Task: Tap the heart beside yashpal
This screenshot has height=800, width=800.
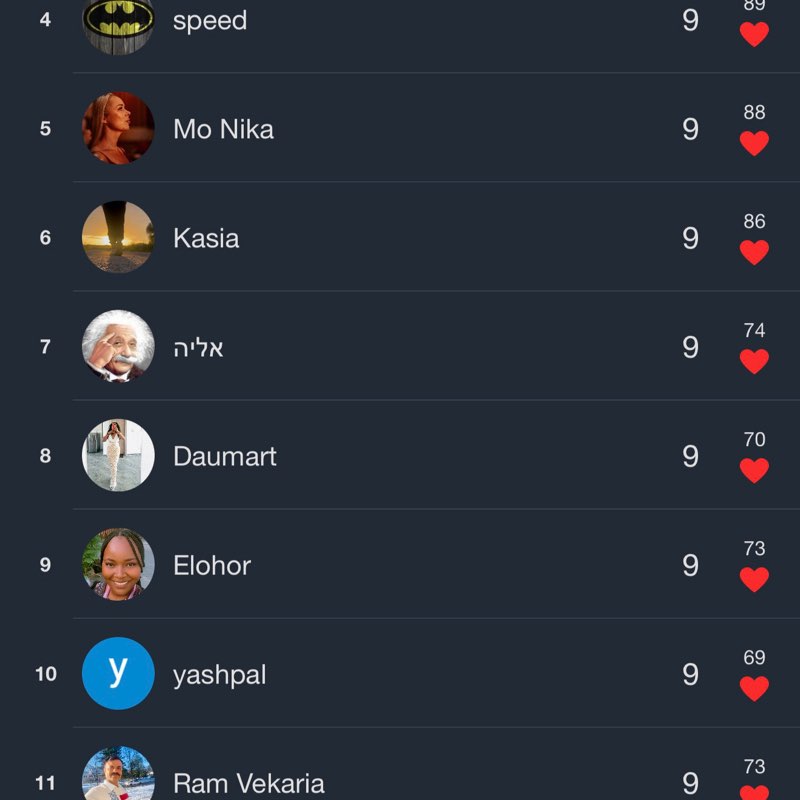Action: [754, 689]
